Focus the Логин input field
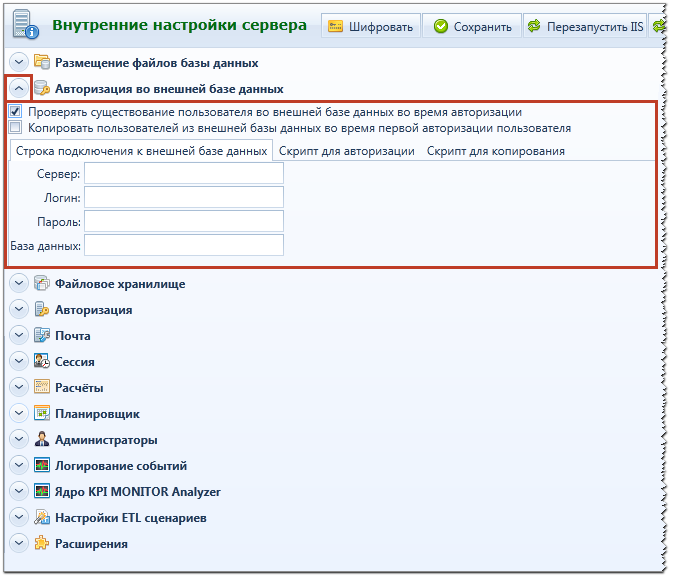676x576 pixels. (x=184, y=197)
